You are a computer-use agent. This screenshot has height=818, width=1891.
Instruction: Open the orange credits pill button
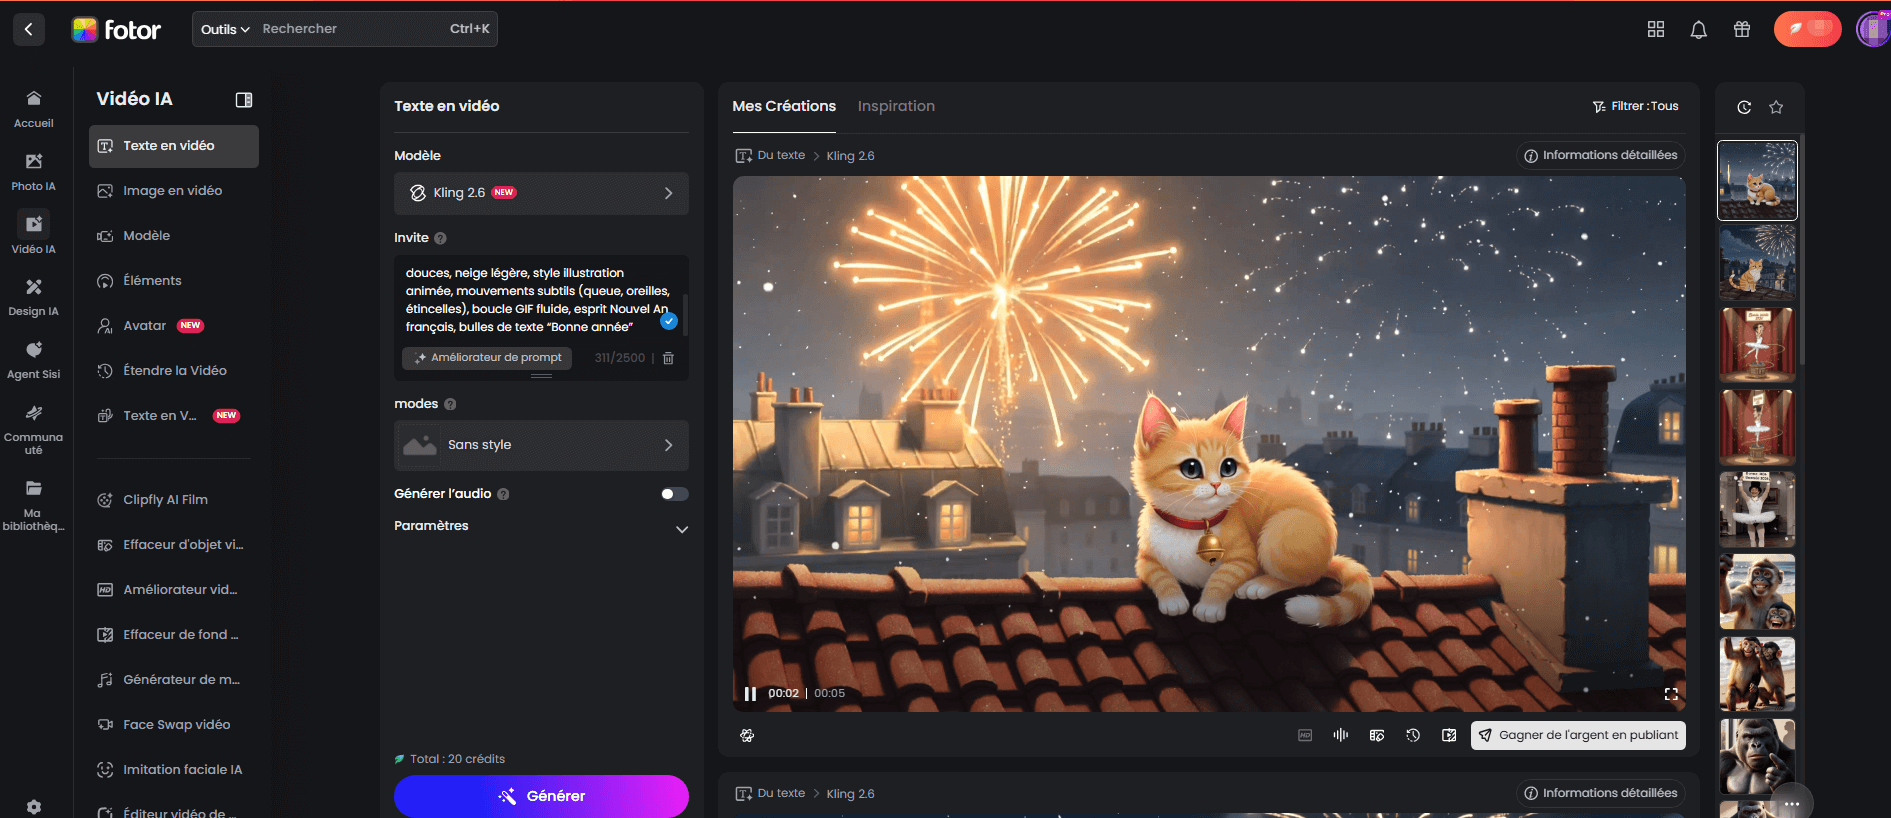click(1807, 29)
